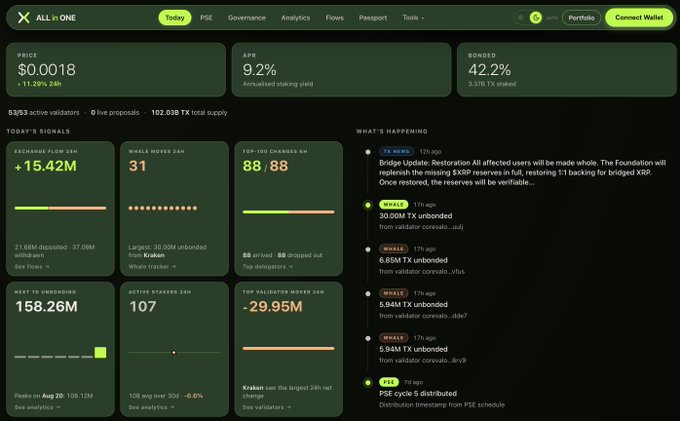Open the Today tab

(x=175, y=18)
